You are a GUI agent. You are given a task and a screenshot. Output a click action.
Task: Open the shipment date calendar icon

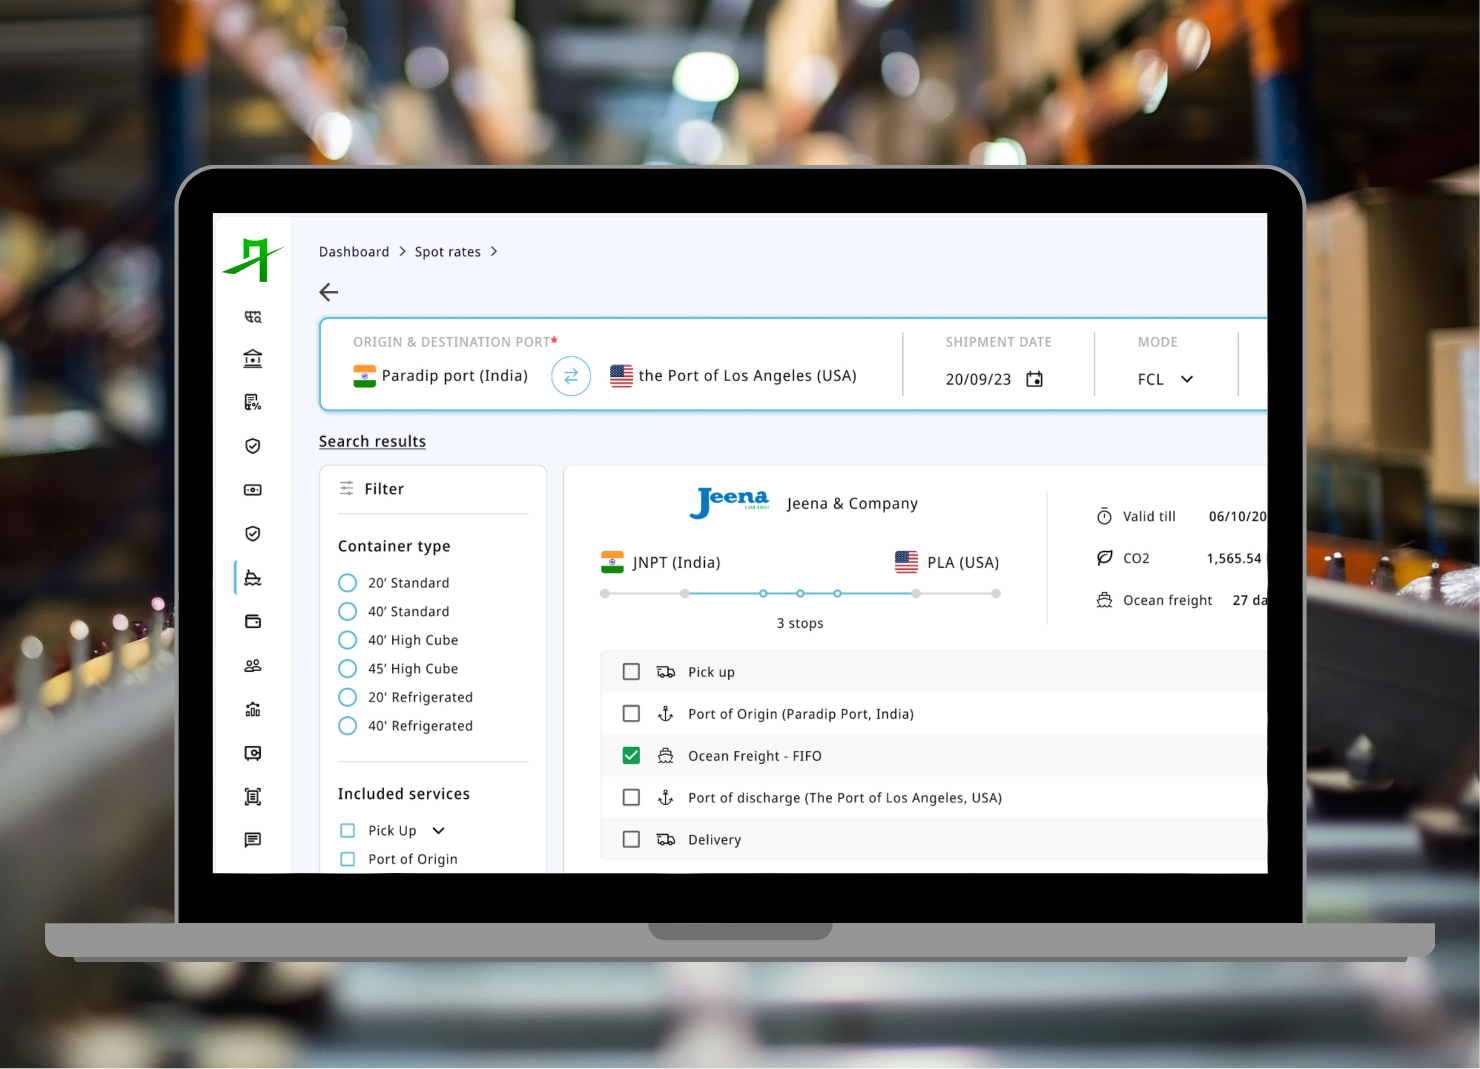1035,379
